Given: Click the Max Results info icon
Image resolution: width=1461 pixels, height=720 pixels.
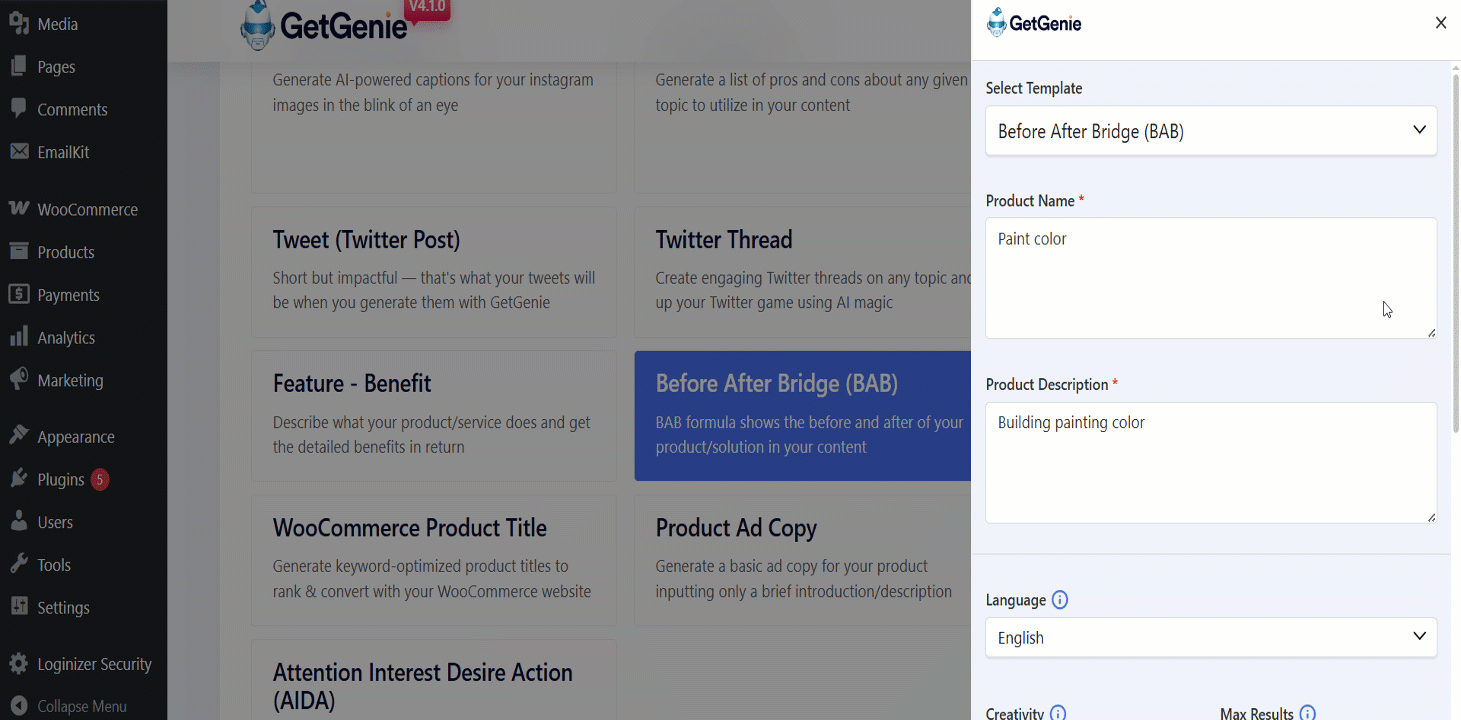Looking at the screenshot, I should coord(1307,713).
